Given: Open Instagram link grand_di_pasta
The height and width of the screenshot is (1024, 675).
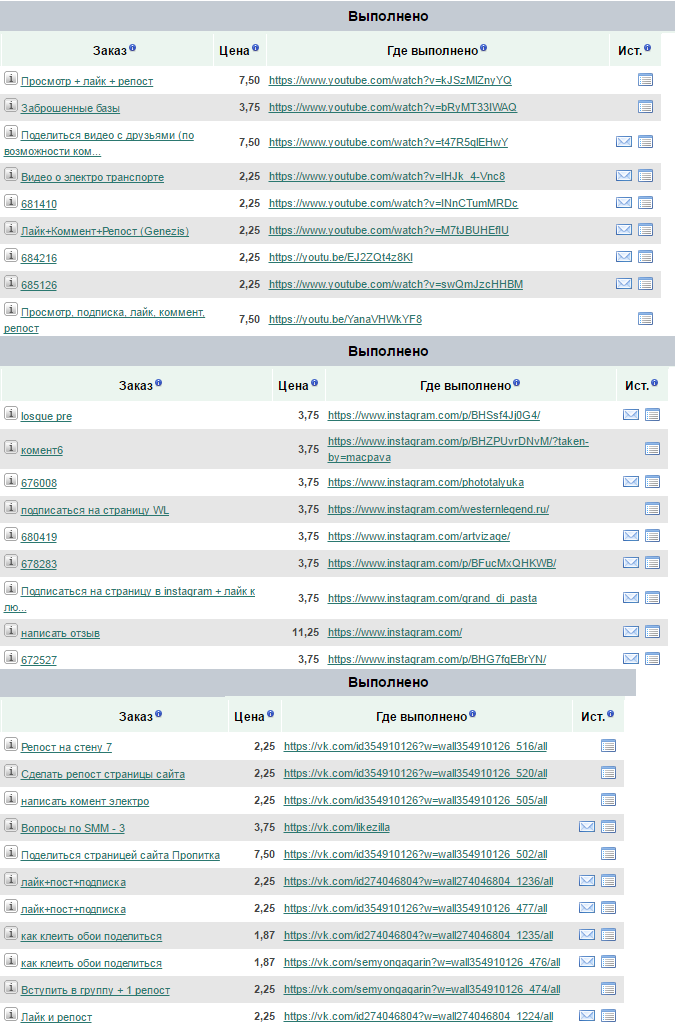Looking at the screenshot, I should point(432,598).
